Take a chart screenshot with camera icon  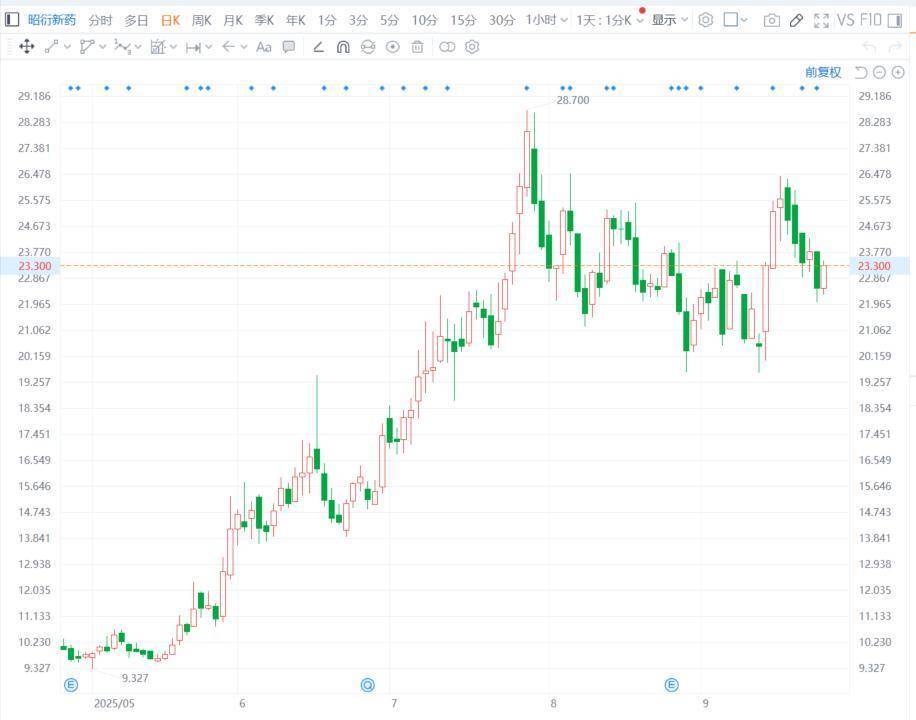[771, 20]
